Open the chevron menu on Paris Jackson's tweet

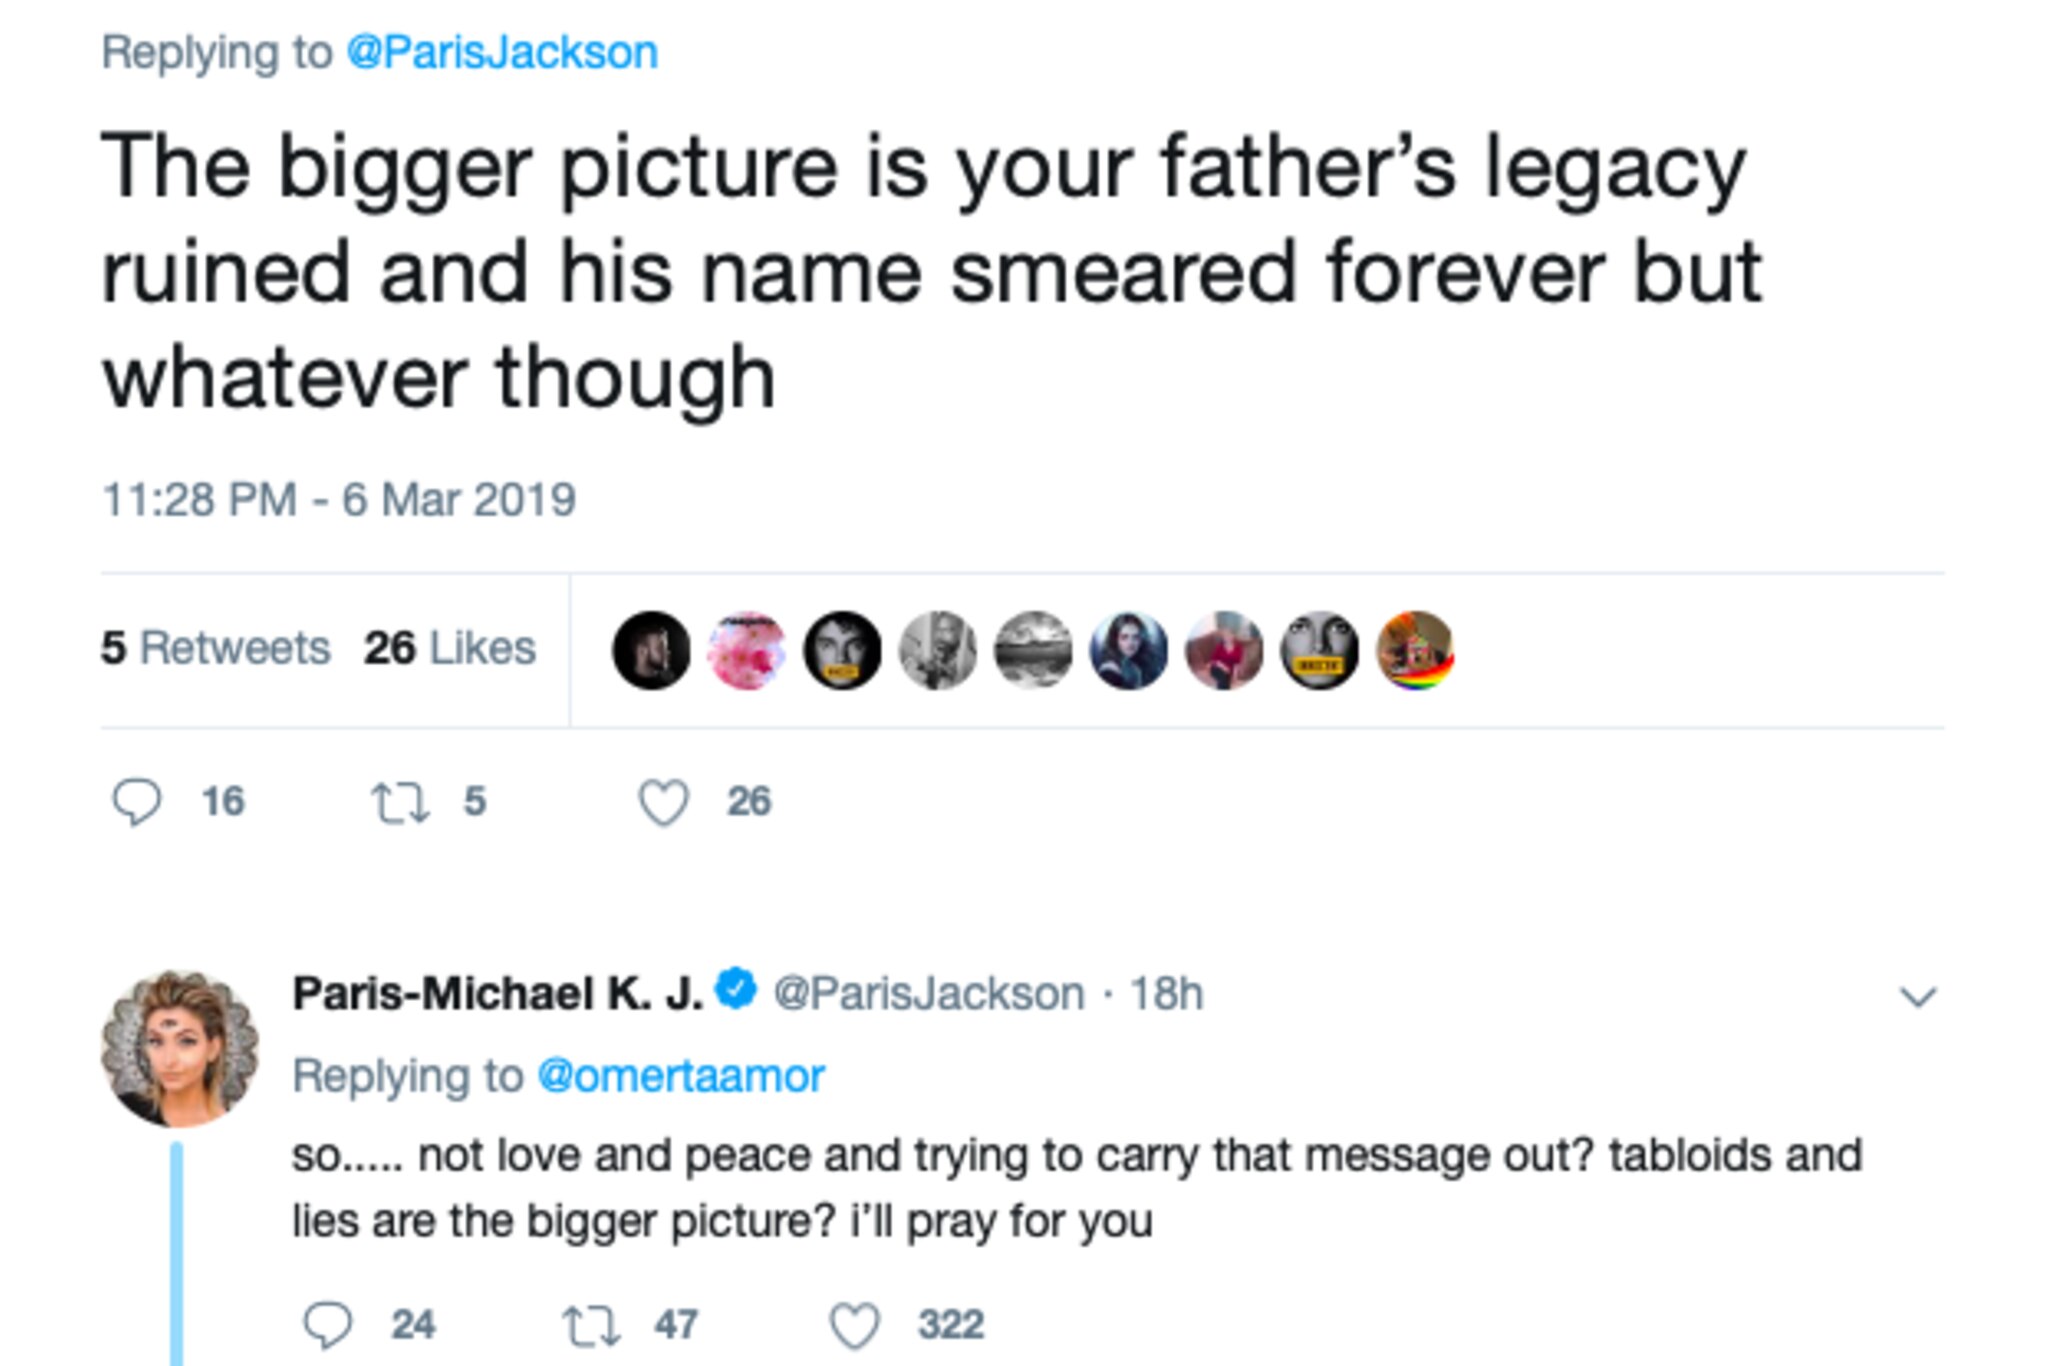click(x=1918, y=996)
